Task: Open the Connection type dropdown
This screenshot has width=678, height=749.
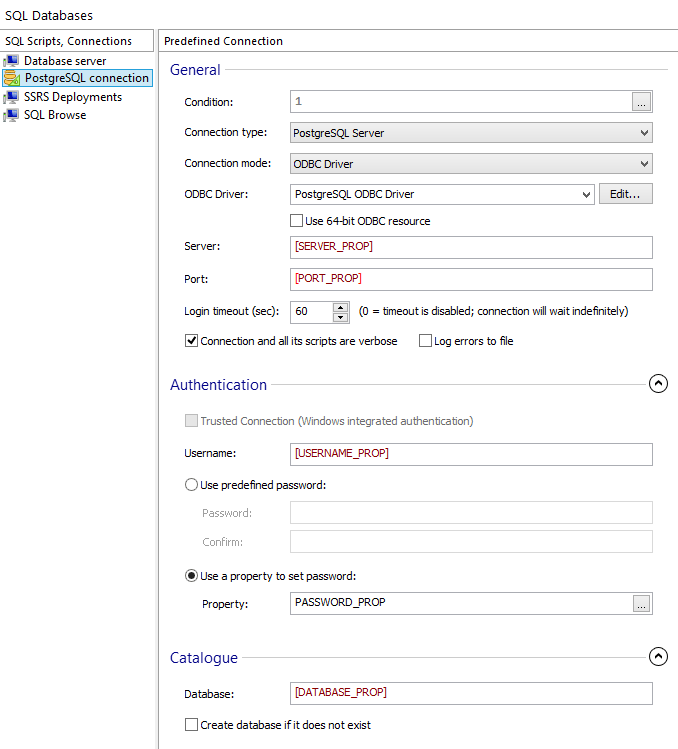Action: [x=471, y=133]
